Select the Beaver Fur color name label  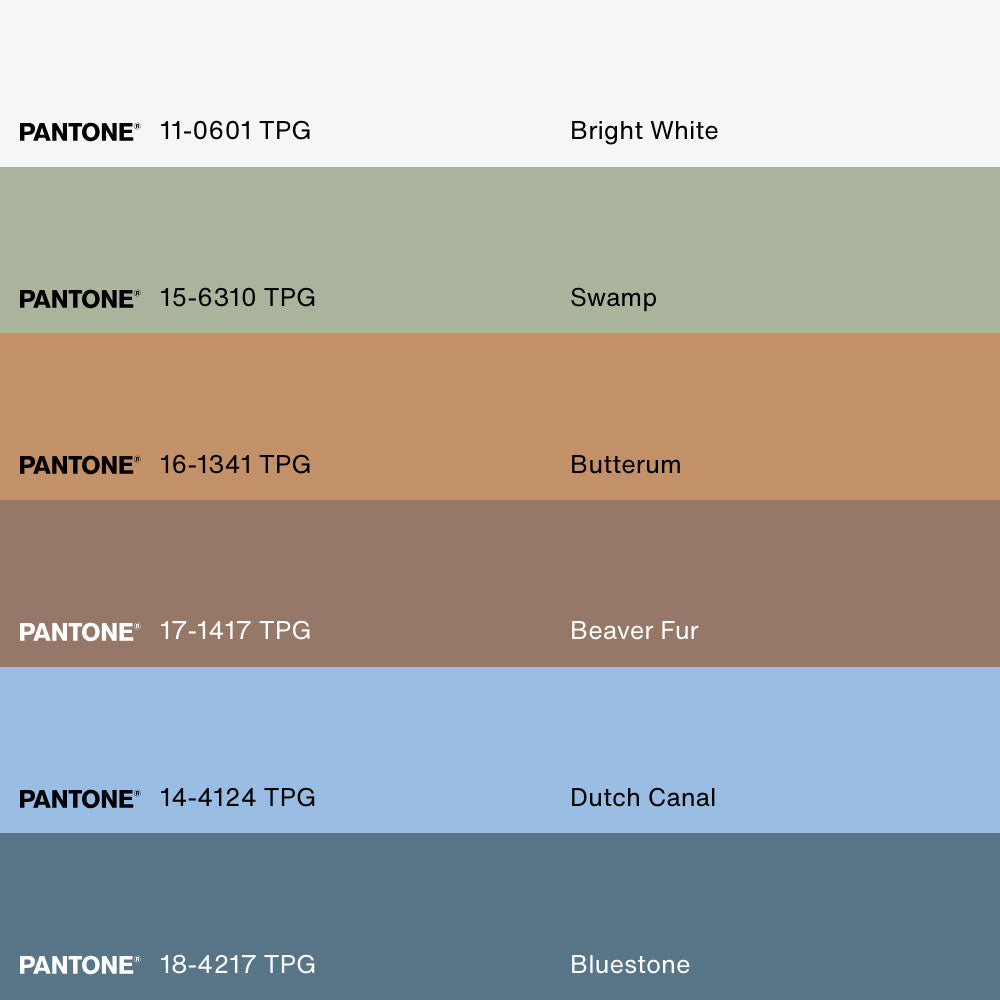coord(634,631)
